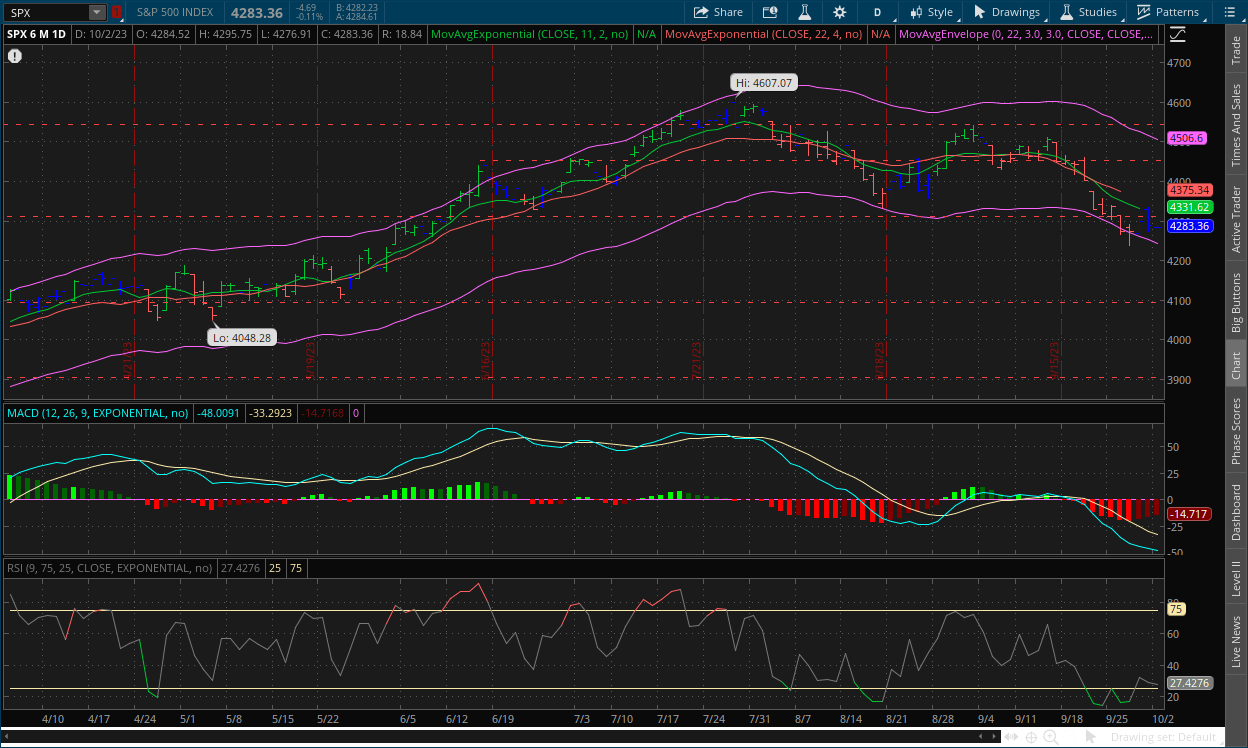Click the 4283.36 blue price tag
The height and width of the screenshot is (748, 1248).
(x=1190, y=226)
